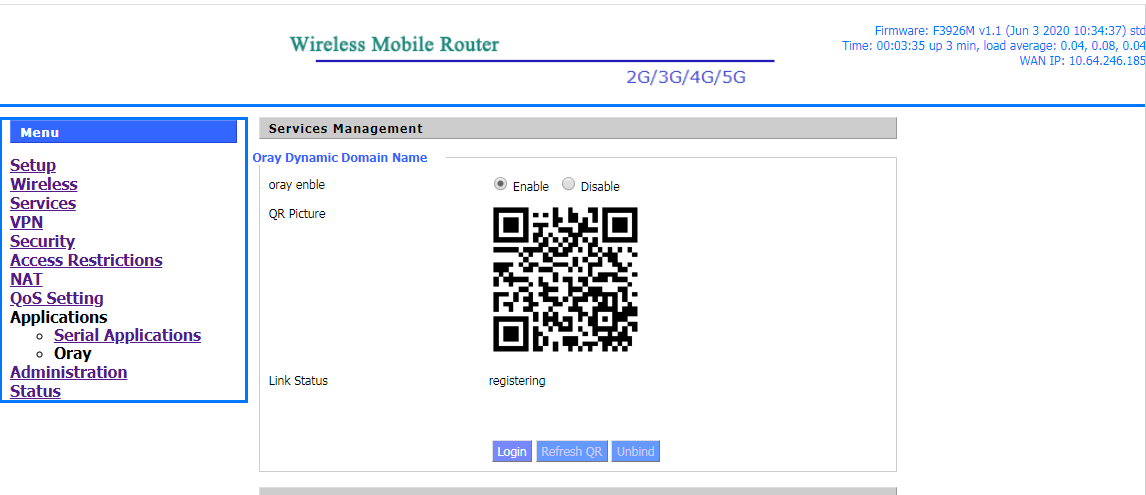Select the Applications menu item
Image resolution: width=1146 pixels, height=495 pixels.
[58, 317]
